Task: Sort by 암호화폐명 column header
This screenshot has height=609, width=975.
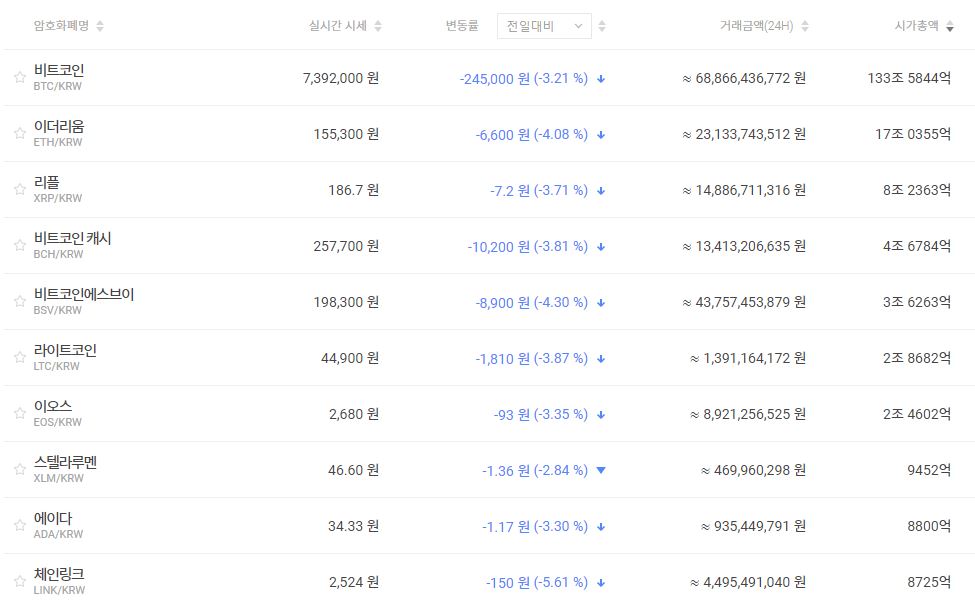Action: click(68, 26)
